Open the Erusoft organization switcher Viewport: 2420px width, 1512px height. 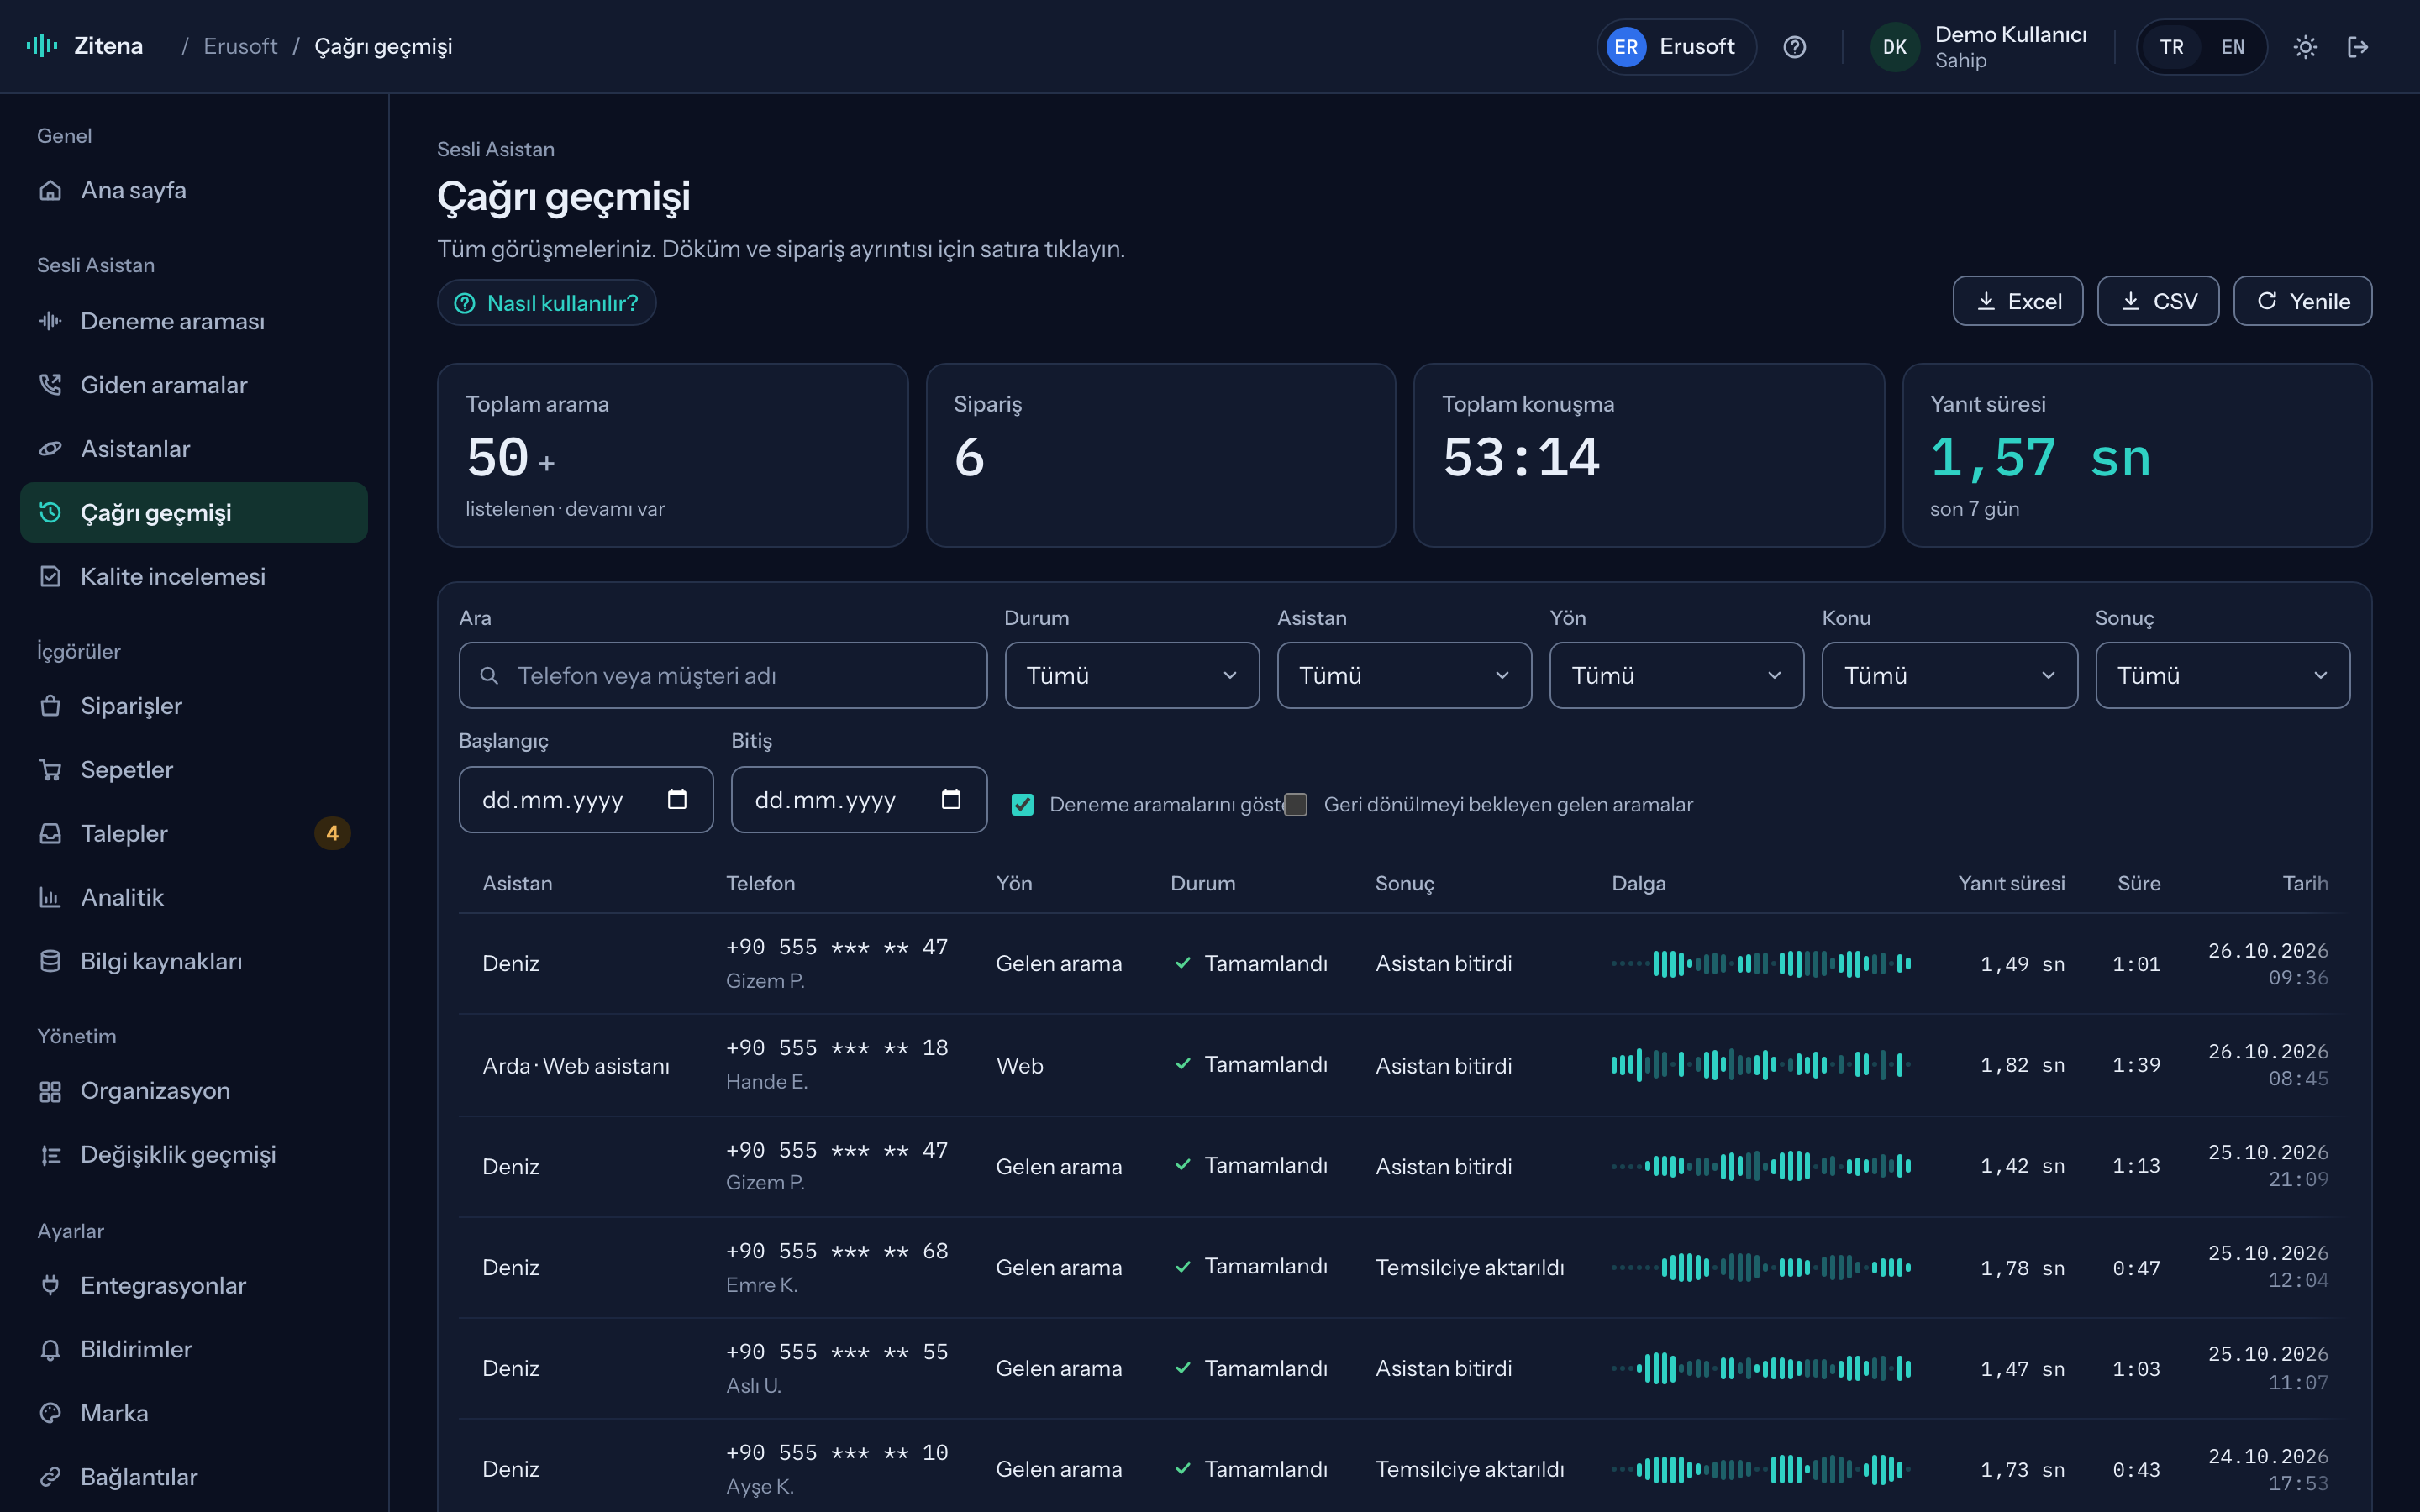point(1676,47)
